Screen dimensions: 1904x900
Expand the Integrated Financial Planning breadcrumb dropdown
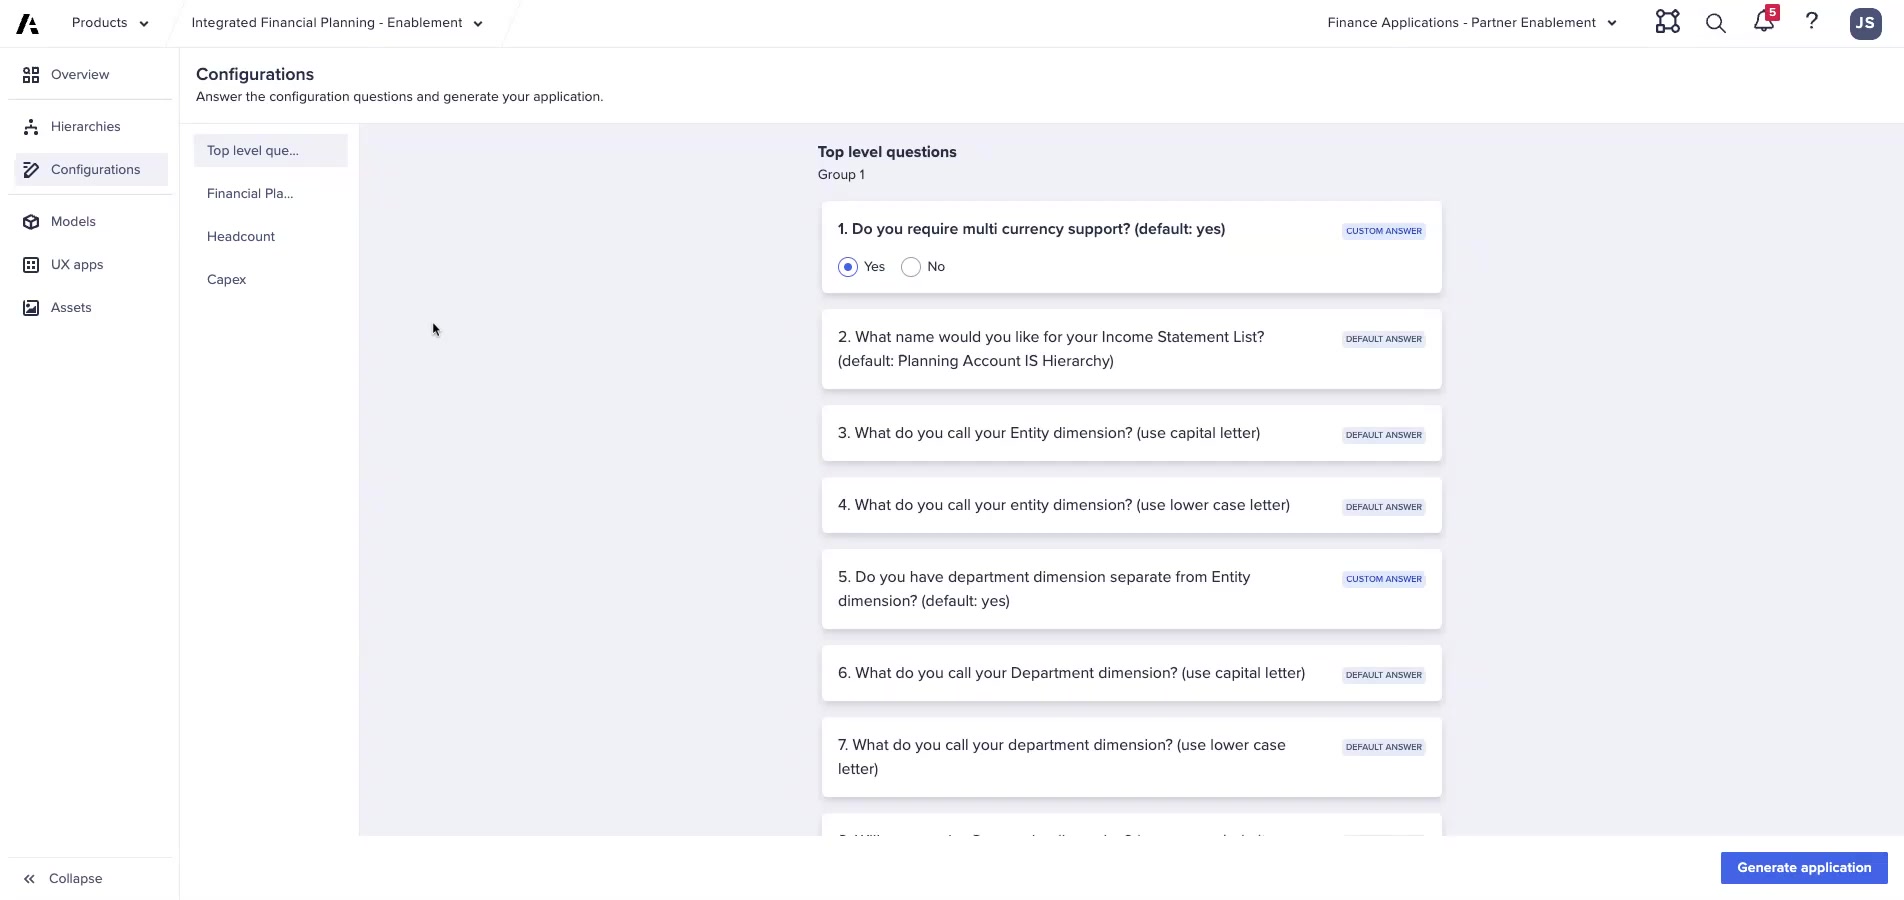[x=477, y=22]
